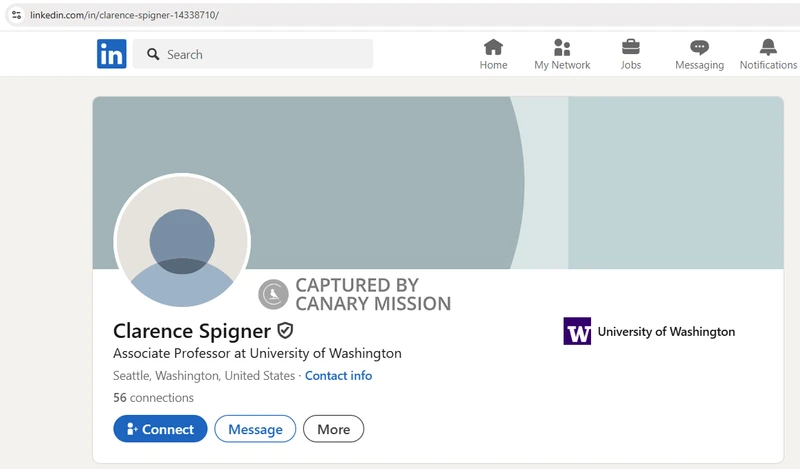Click the Connect button
This screenshot has height=469, width=800.
(x=160, y=429)
